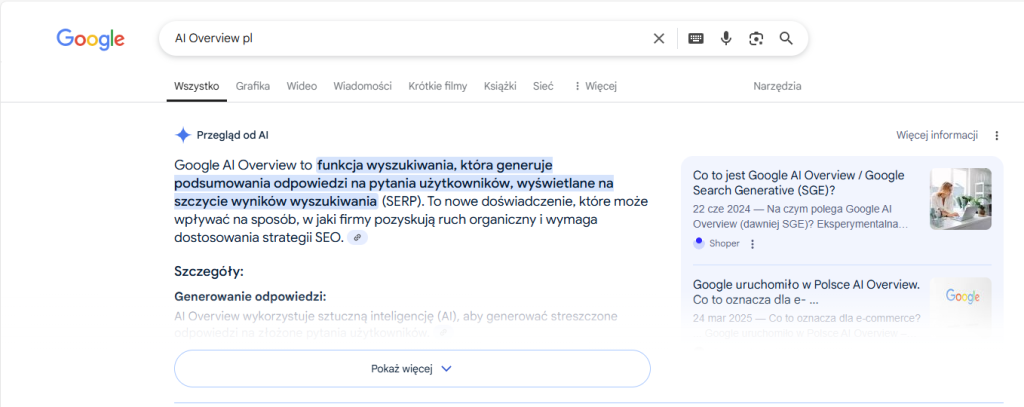Expand the overview with Pokaż więcej
This screenshot has height=407, width=1024.
(412, 368)
